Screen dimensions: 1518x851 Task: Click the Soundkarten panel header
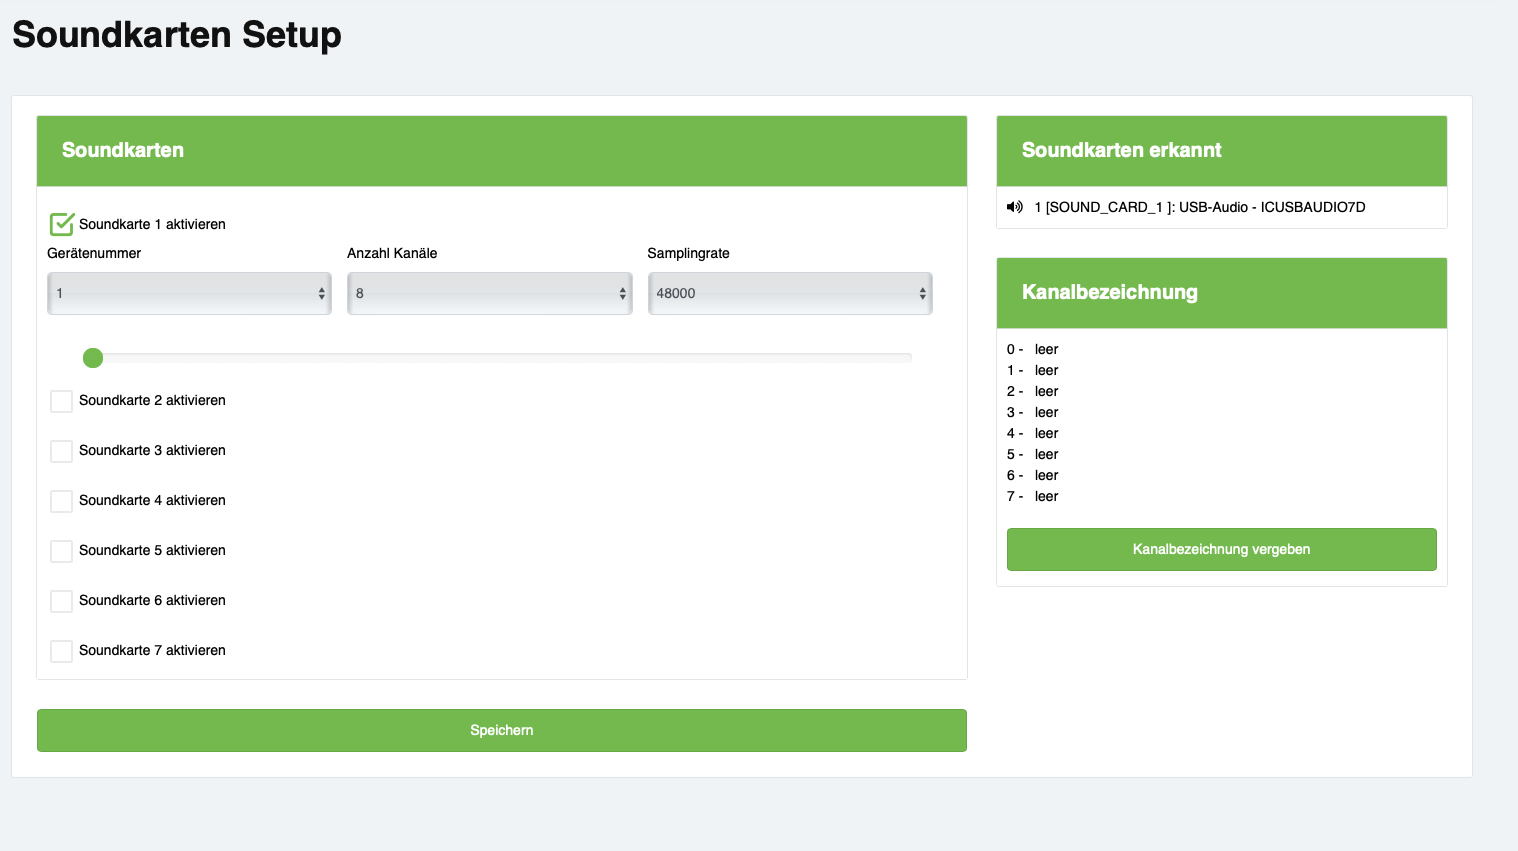click(x=502, y=151)
